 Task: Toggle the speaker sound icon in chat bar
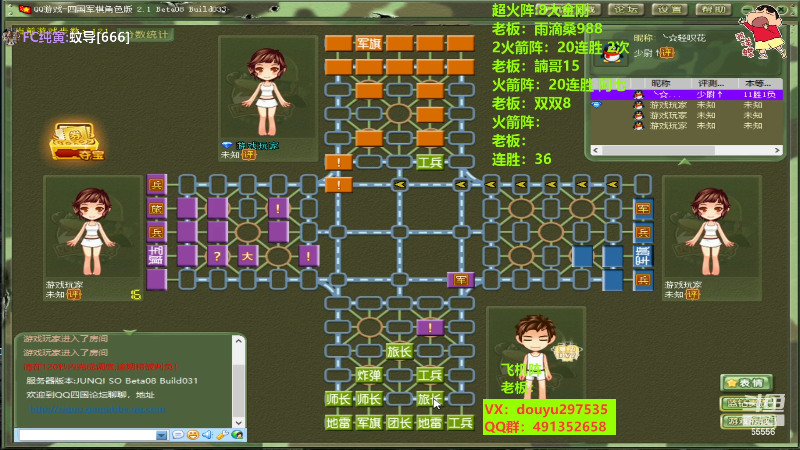pos(207,435)
